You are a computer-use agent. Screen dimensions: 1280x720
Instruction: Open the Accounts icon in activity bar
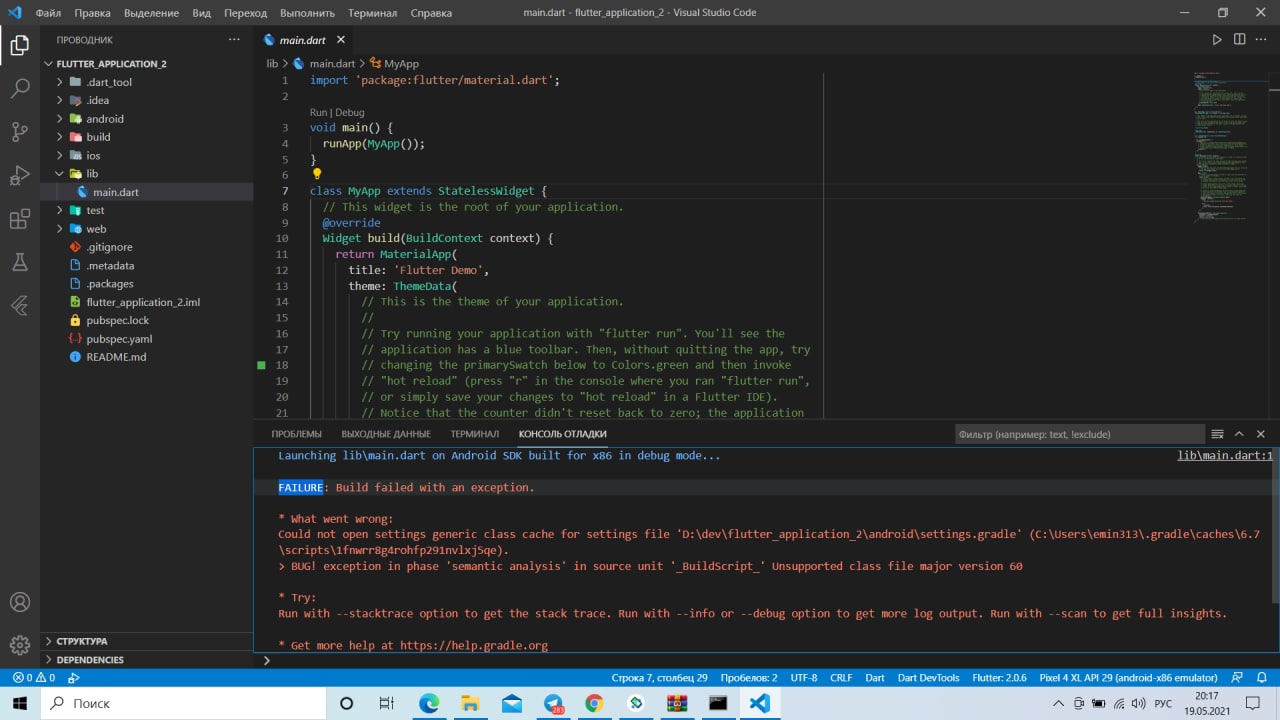pyautogui.click(x=20, y=603)
